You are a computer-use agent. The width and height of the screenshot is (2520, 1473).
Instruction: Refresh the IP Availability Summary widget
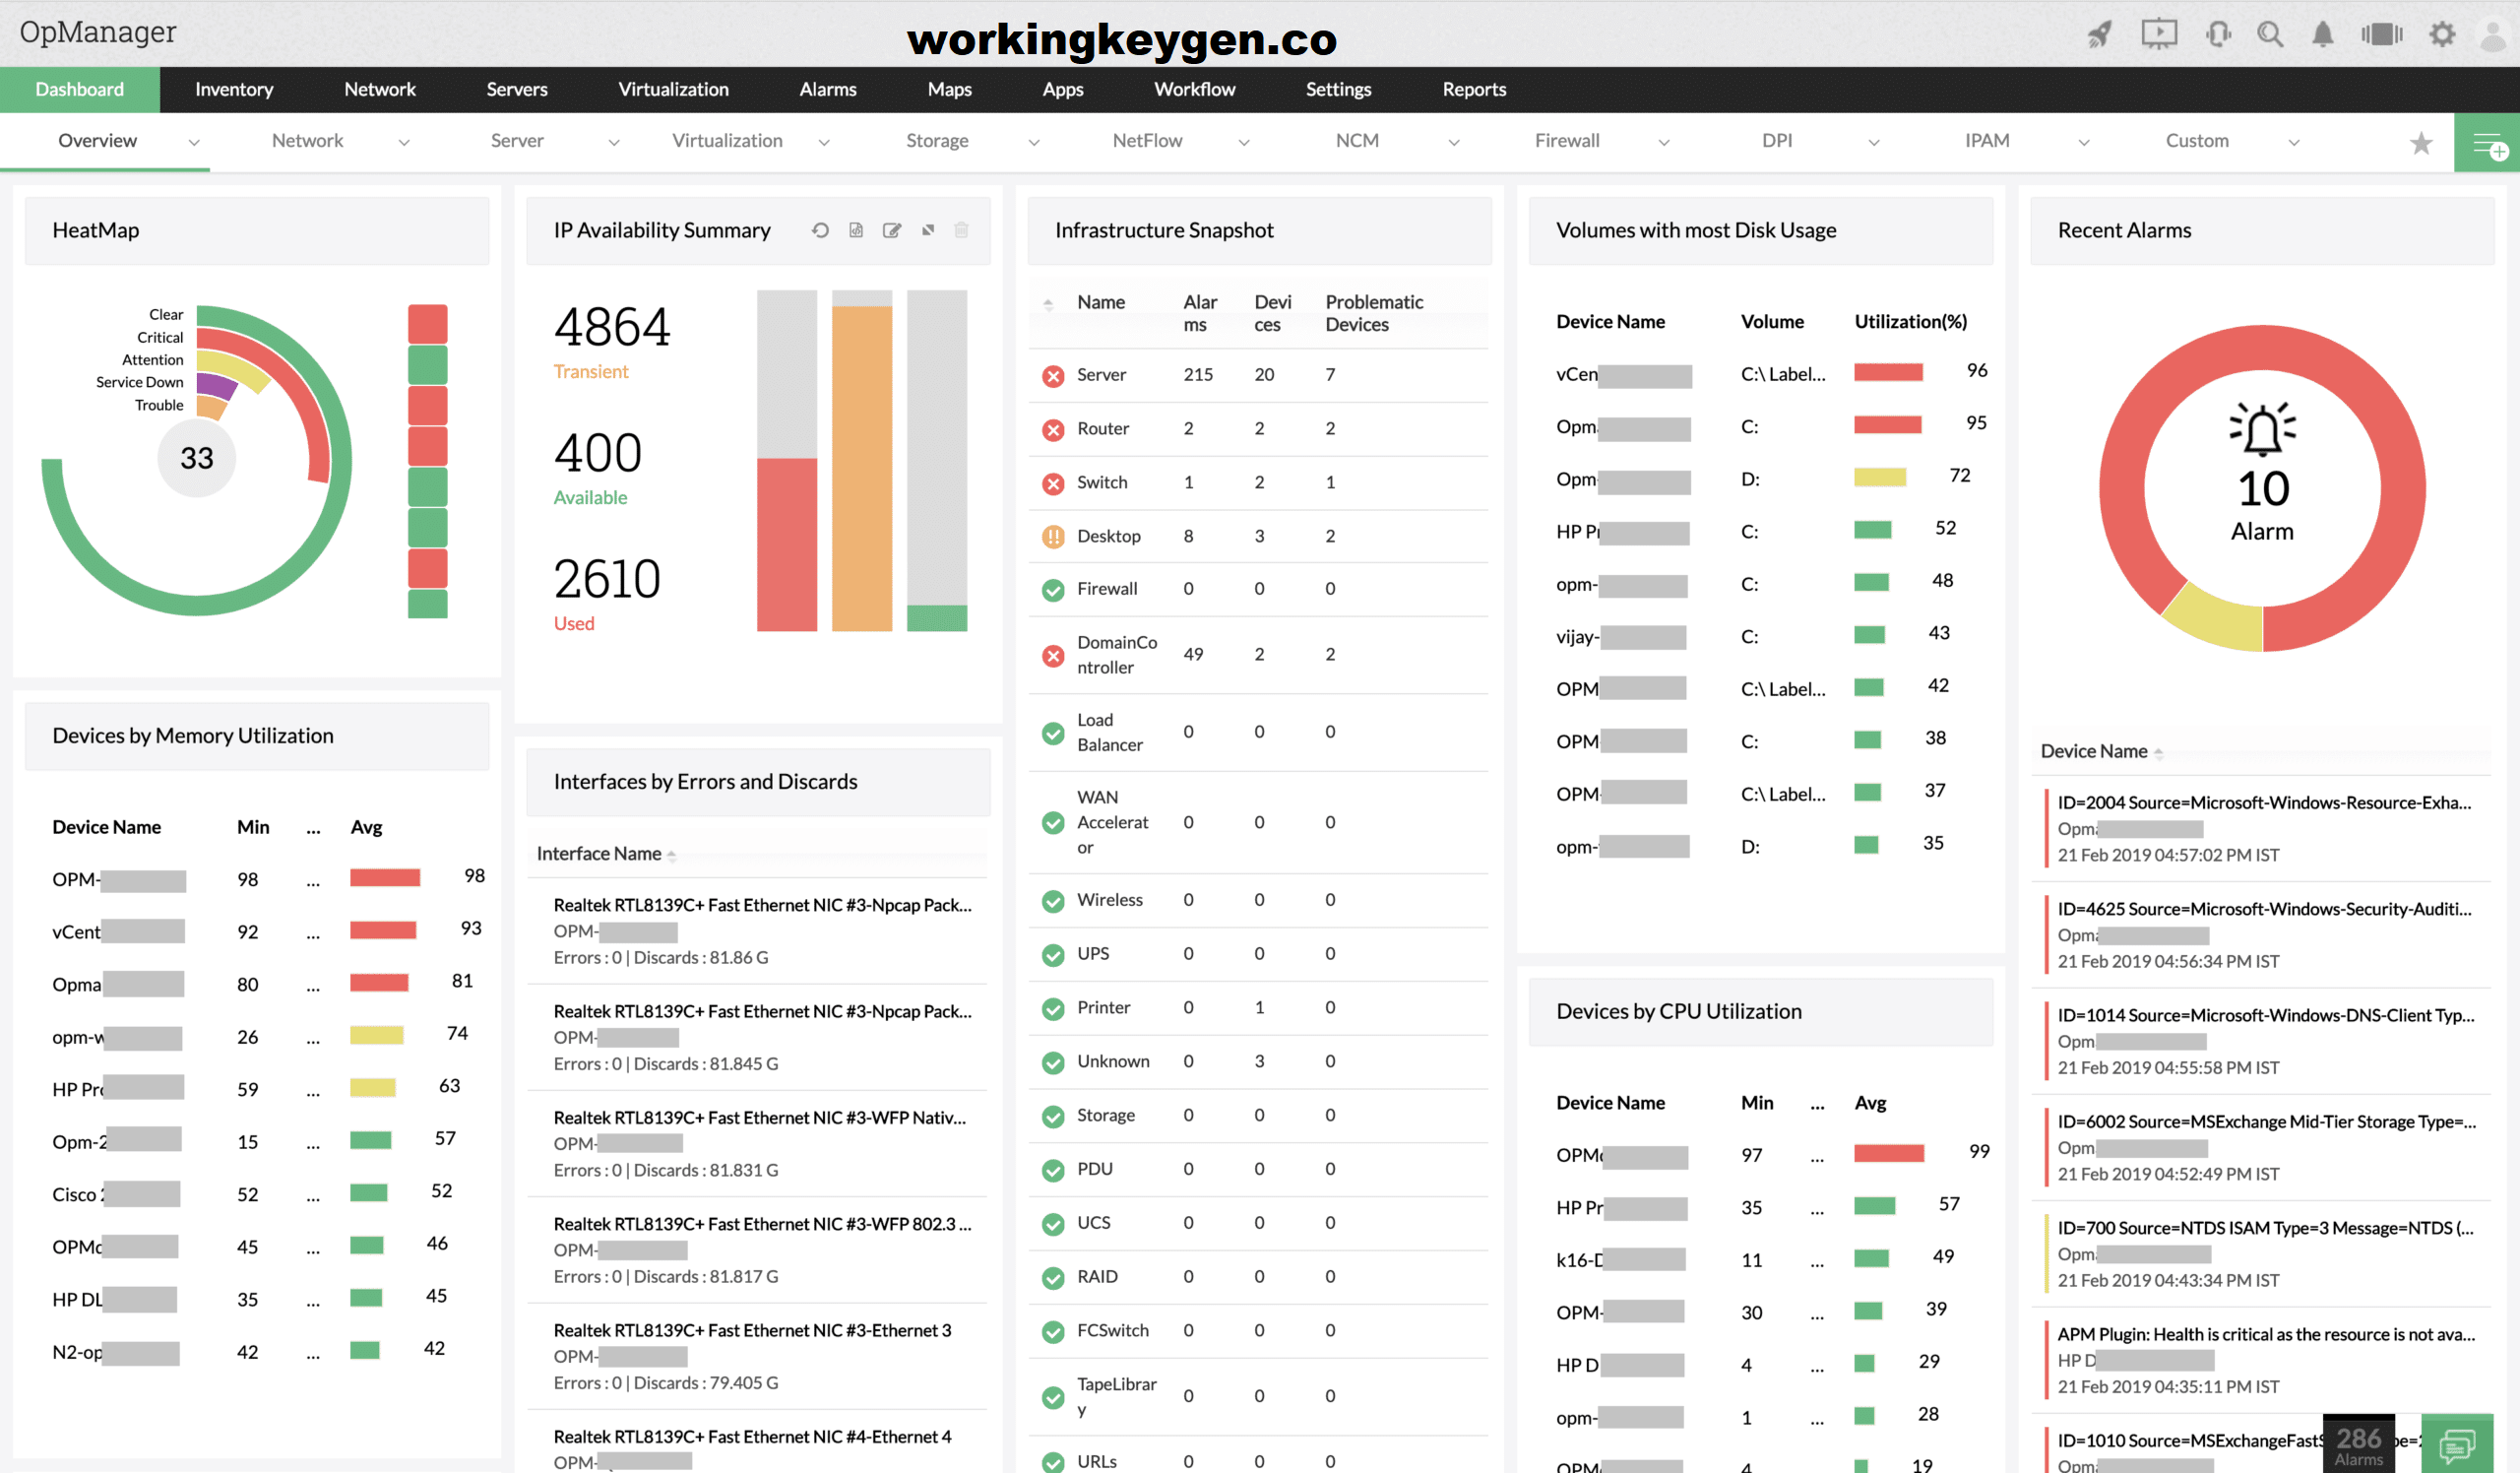[820, 231]
